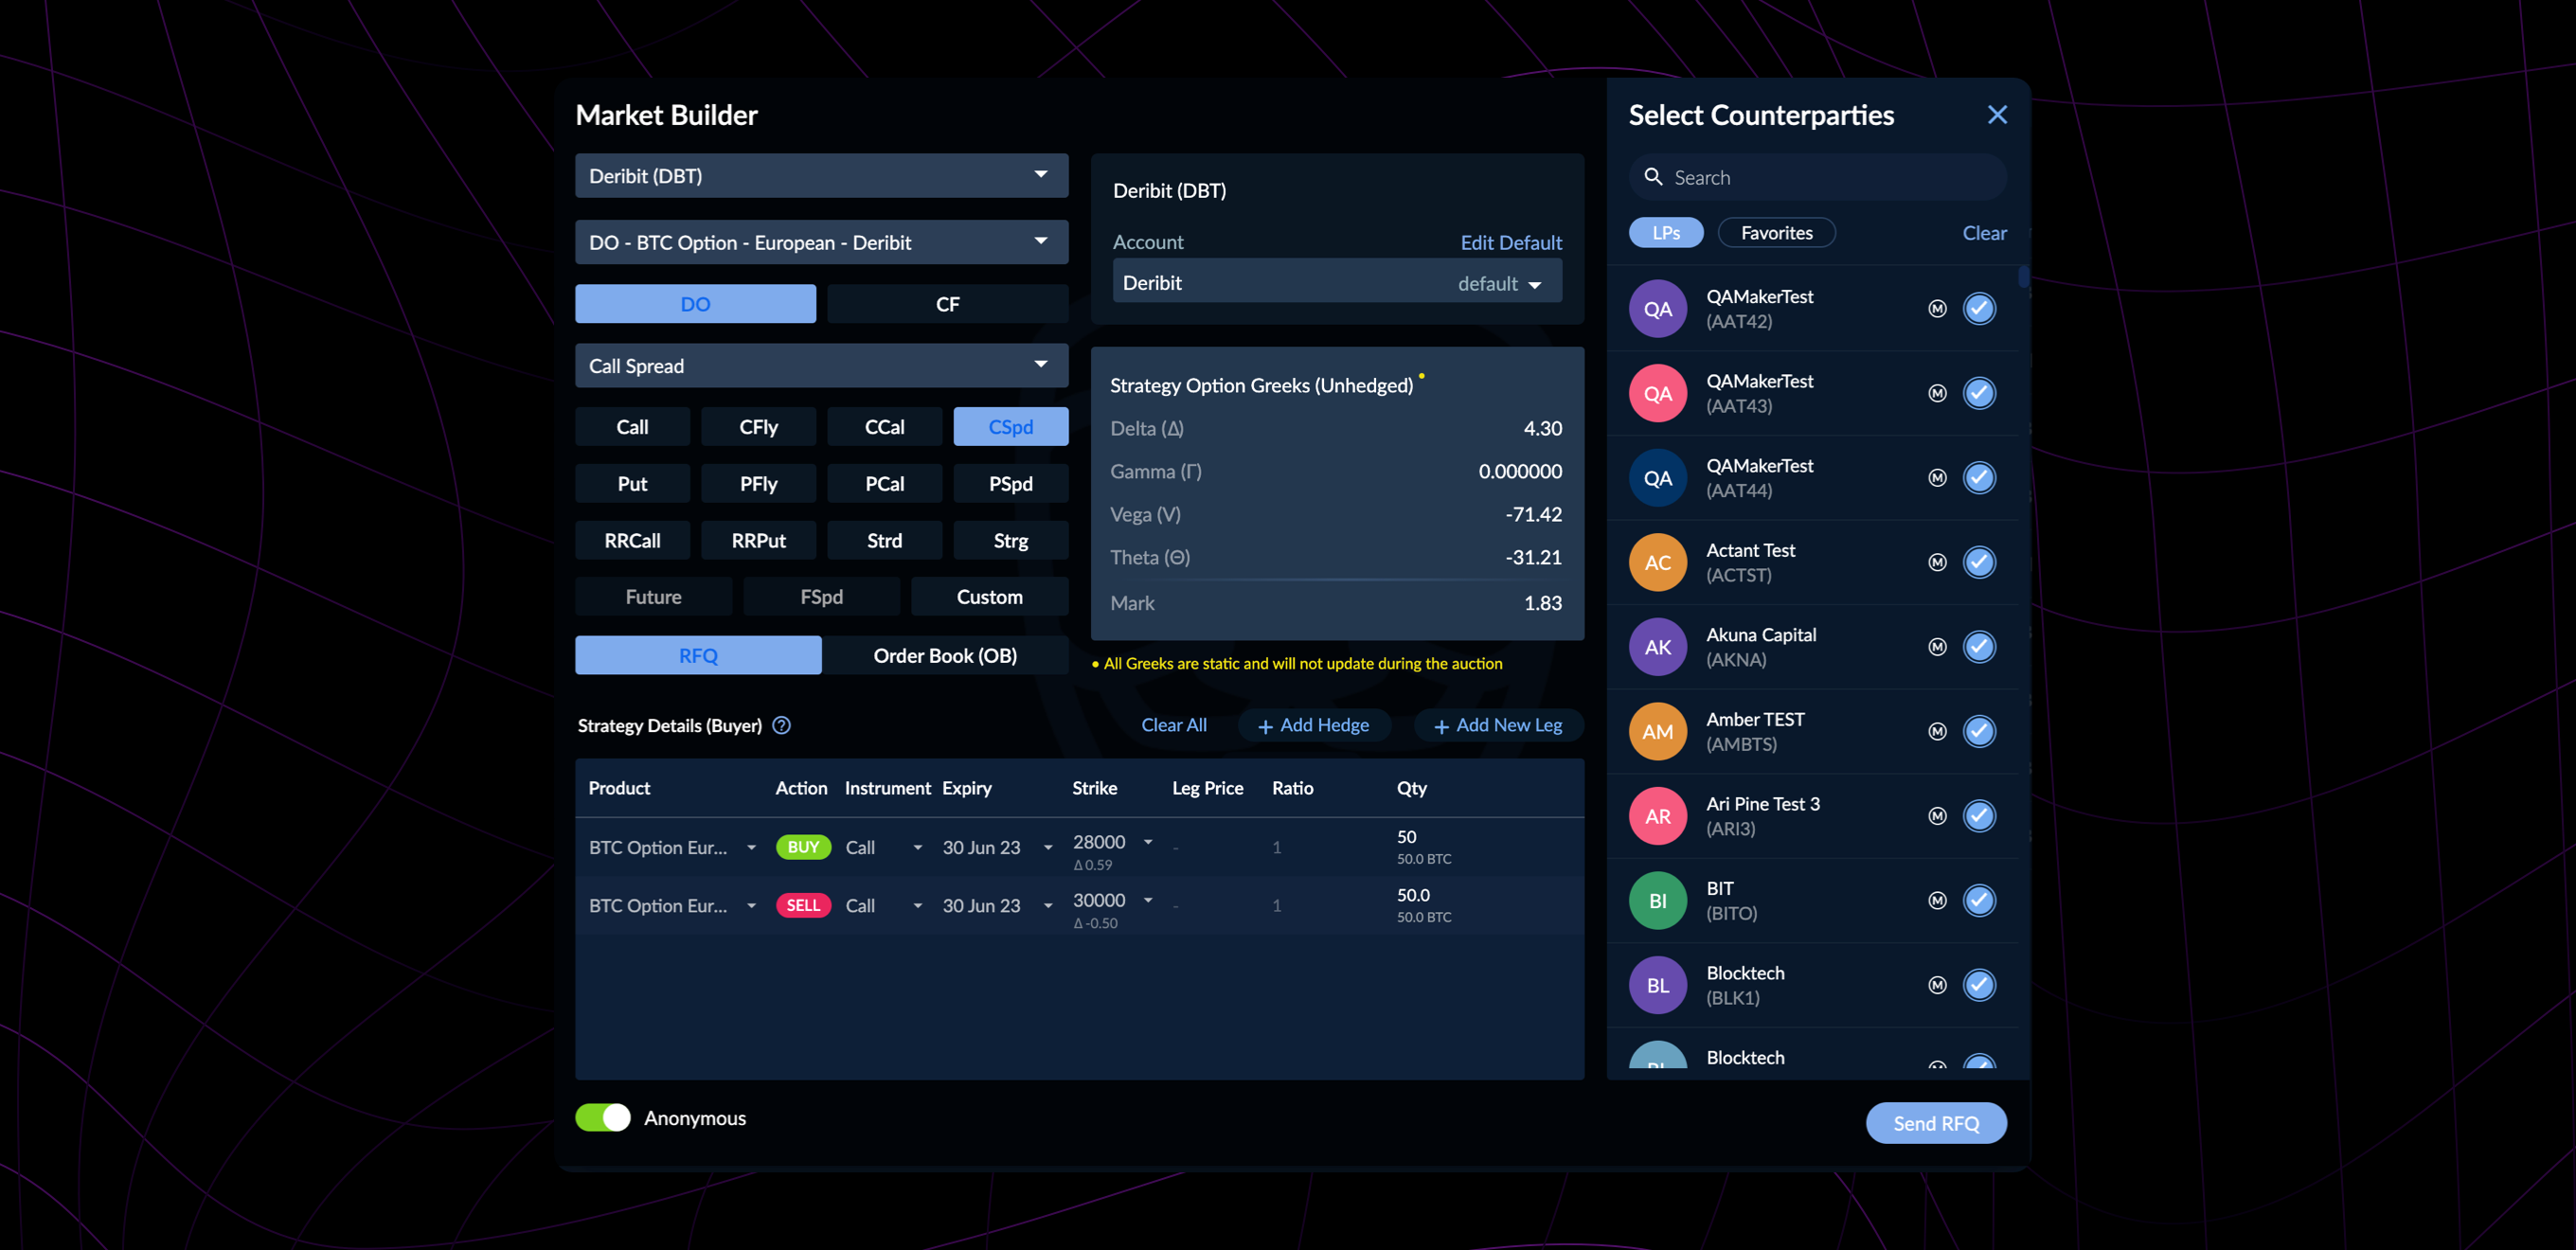This screenshot has width=2576, height=1250.
Task: Click the AC avatar for Actant Test
Action: [1657, 562]
